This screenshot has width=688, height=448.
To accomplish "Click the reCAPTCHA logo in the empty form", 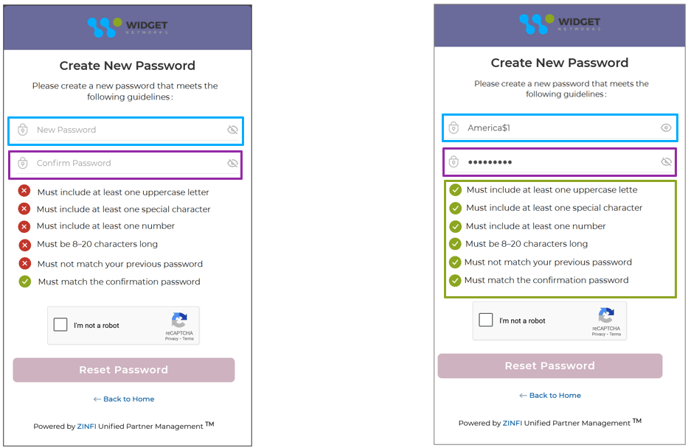I will coord(179,321).
